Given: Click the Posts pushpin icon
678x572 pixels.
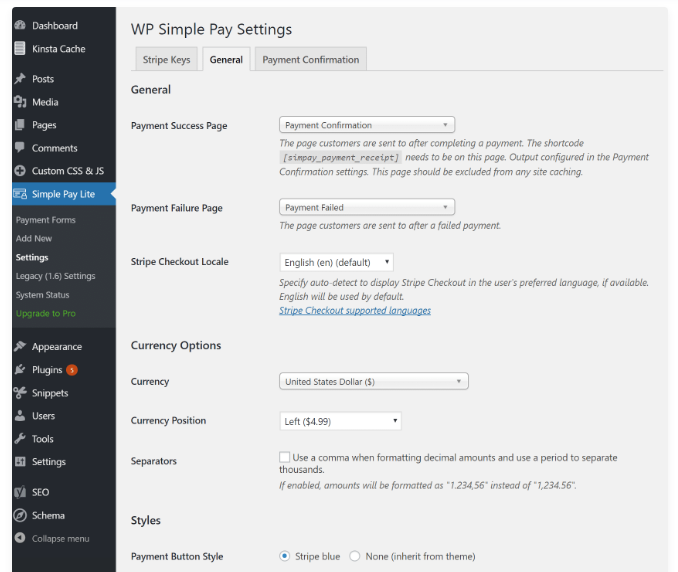Looking at the screenshot, I should pyautogui.click(x=20, y=79).
